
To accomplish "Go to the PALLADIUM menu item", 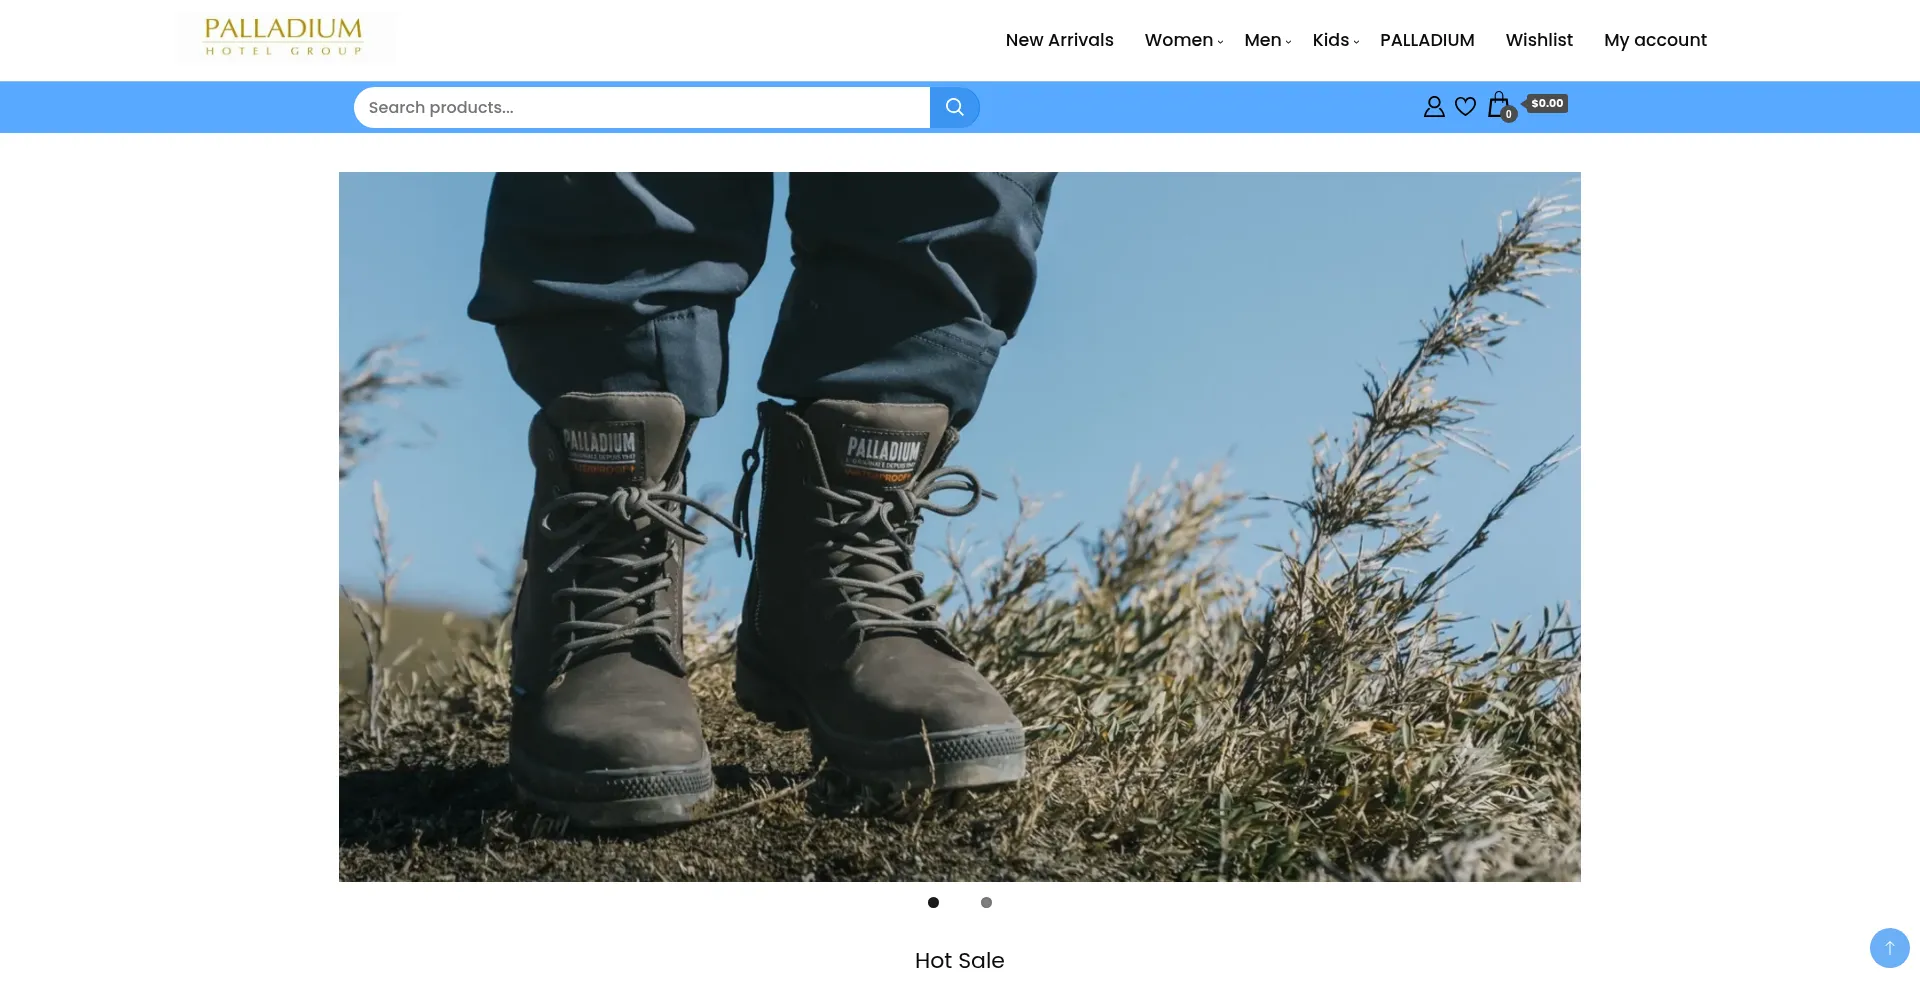I will (x=1427, y=40).
